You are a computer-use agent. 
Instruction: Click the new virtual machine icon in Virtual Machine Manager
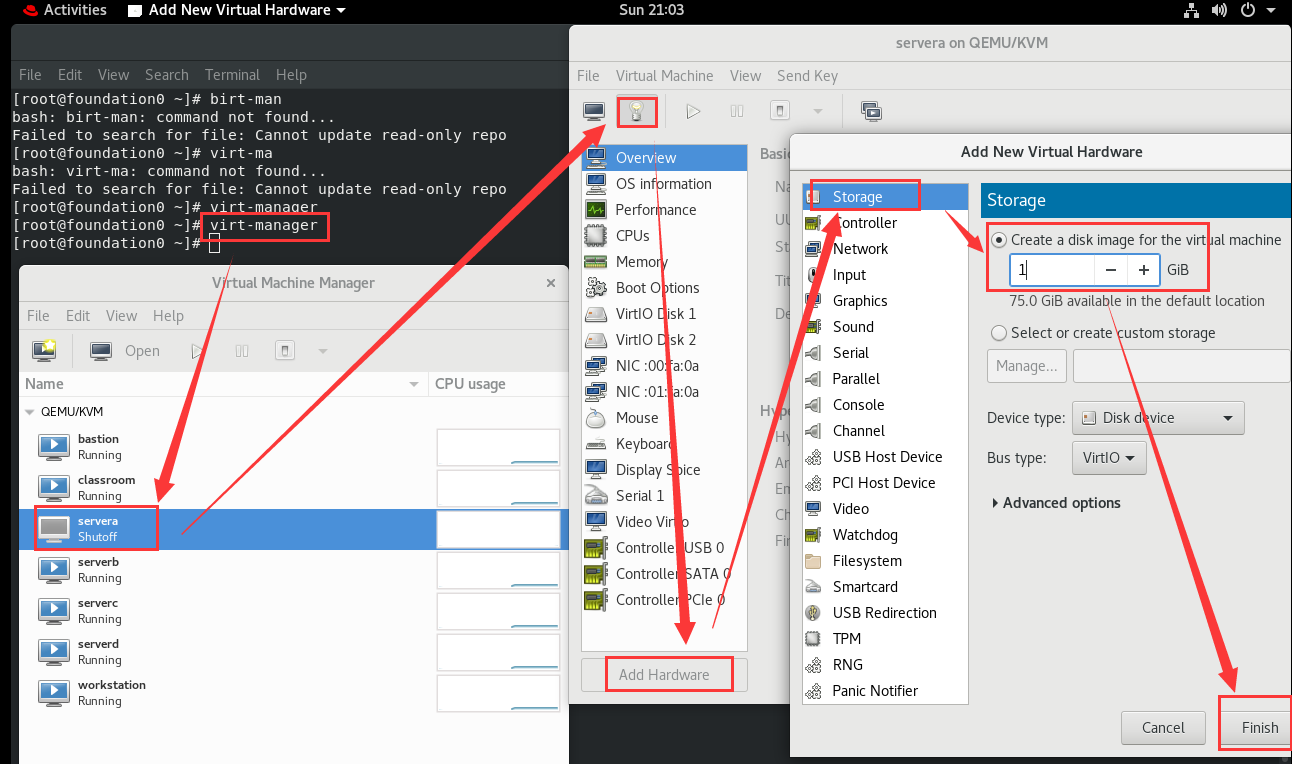pyautogui.click(x=44, y=351)
